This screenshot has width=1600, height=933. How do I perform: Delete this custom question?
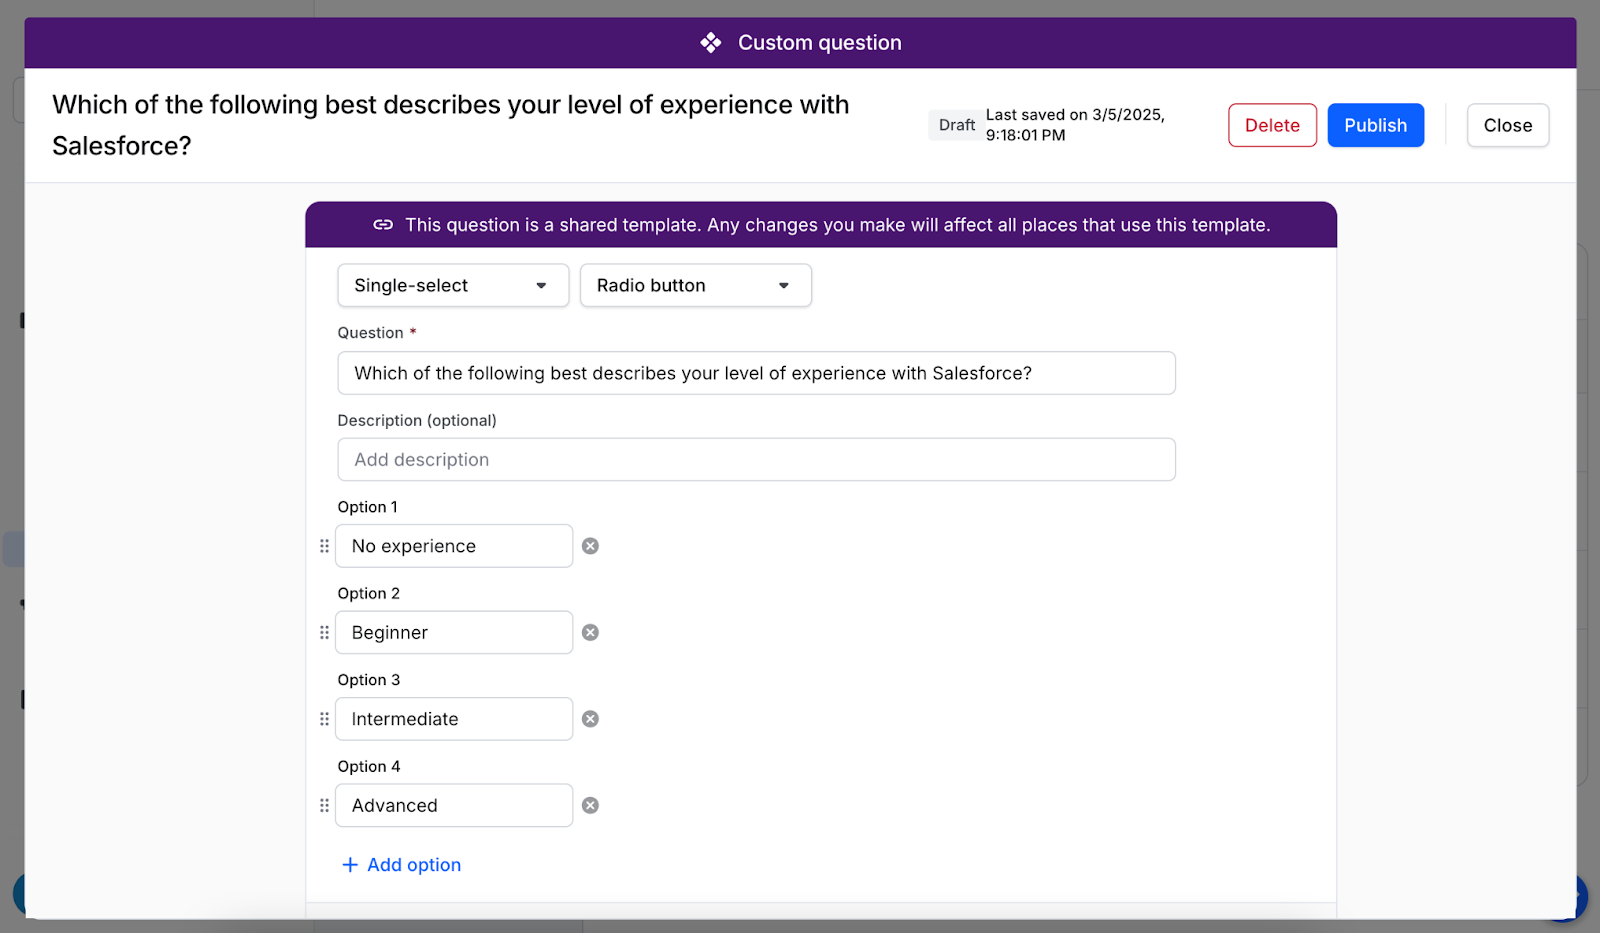click(1272, 126)
